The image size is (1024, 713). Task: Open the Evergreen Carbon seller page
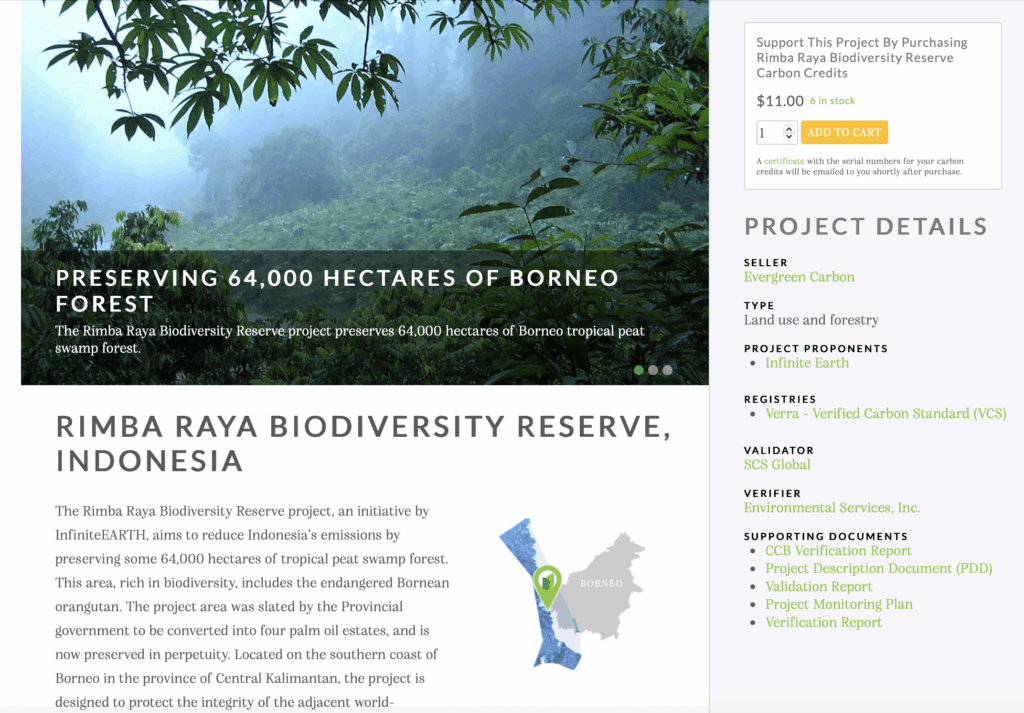coord(799,276)
